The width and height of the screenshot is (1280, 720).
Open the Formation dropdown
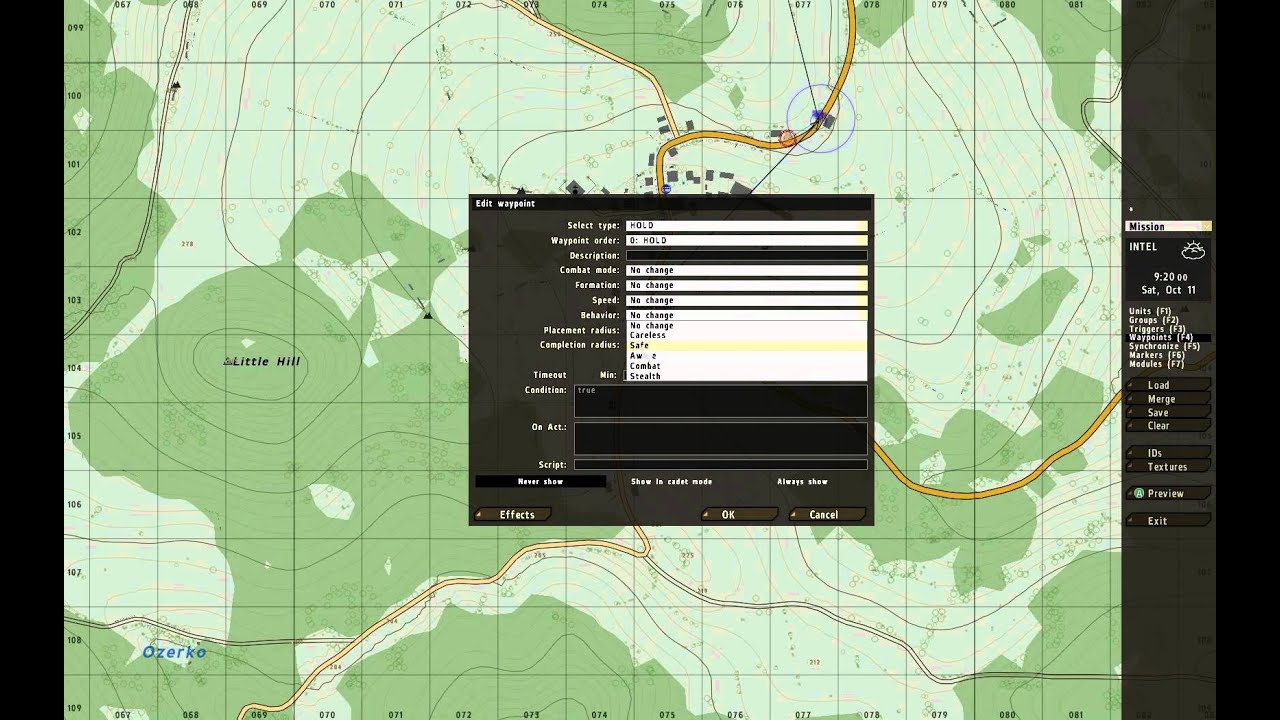tap(747, 285)
